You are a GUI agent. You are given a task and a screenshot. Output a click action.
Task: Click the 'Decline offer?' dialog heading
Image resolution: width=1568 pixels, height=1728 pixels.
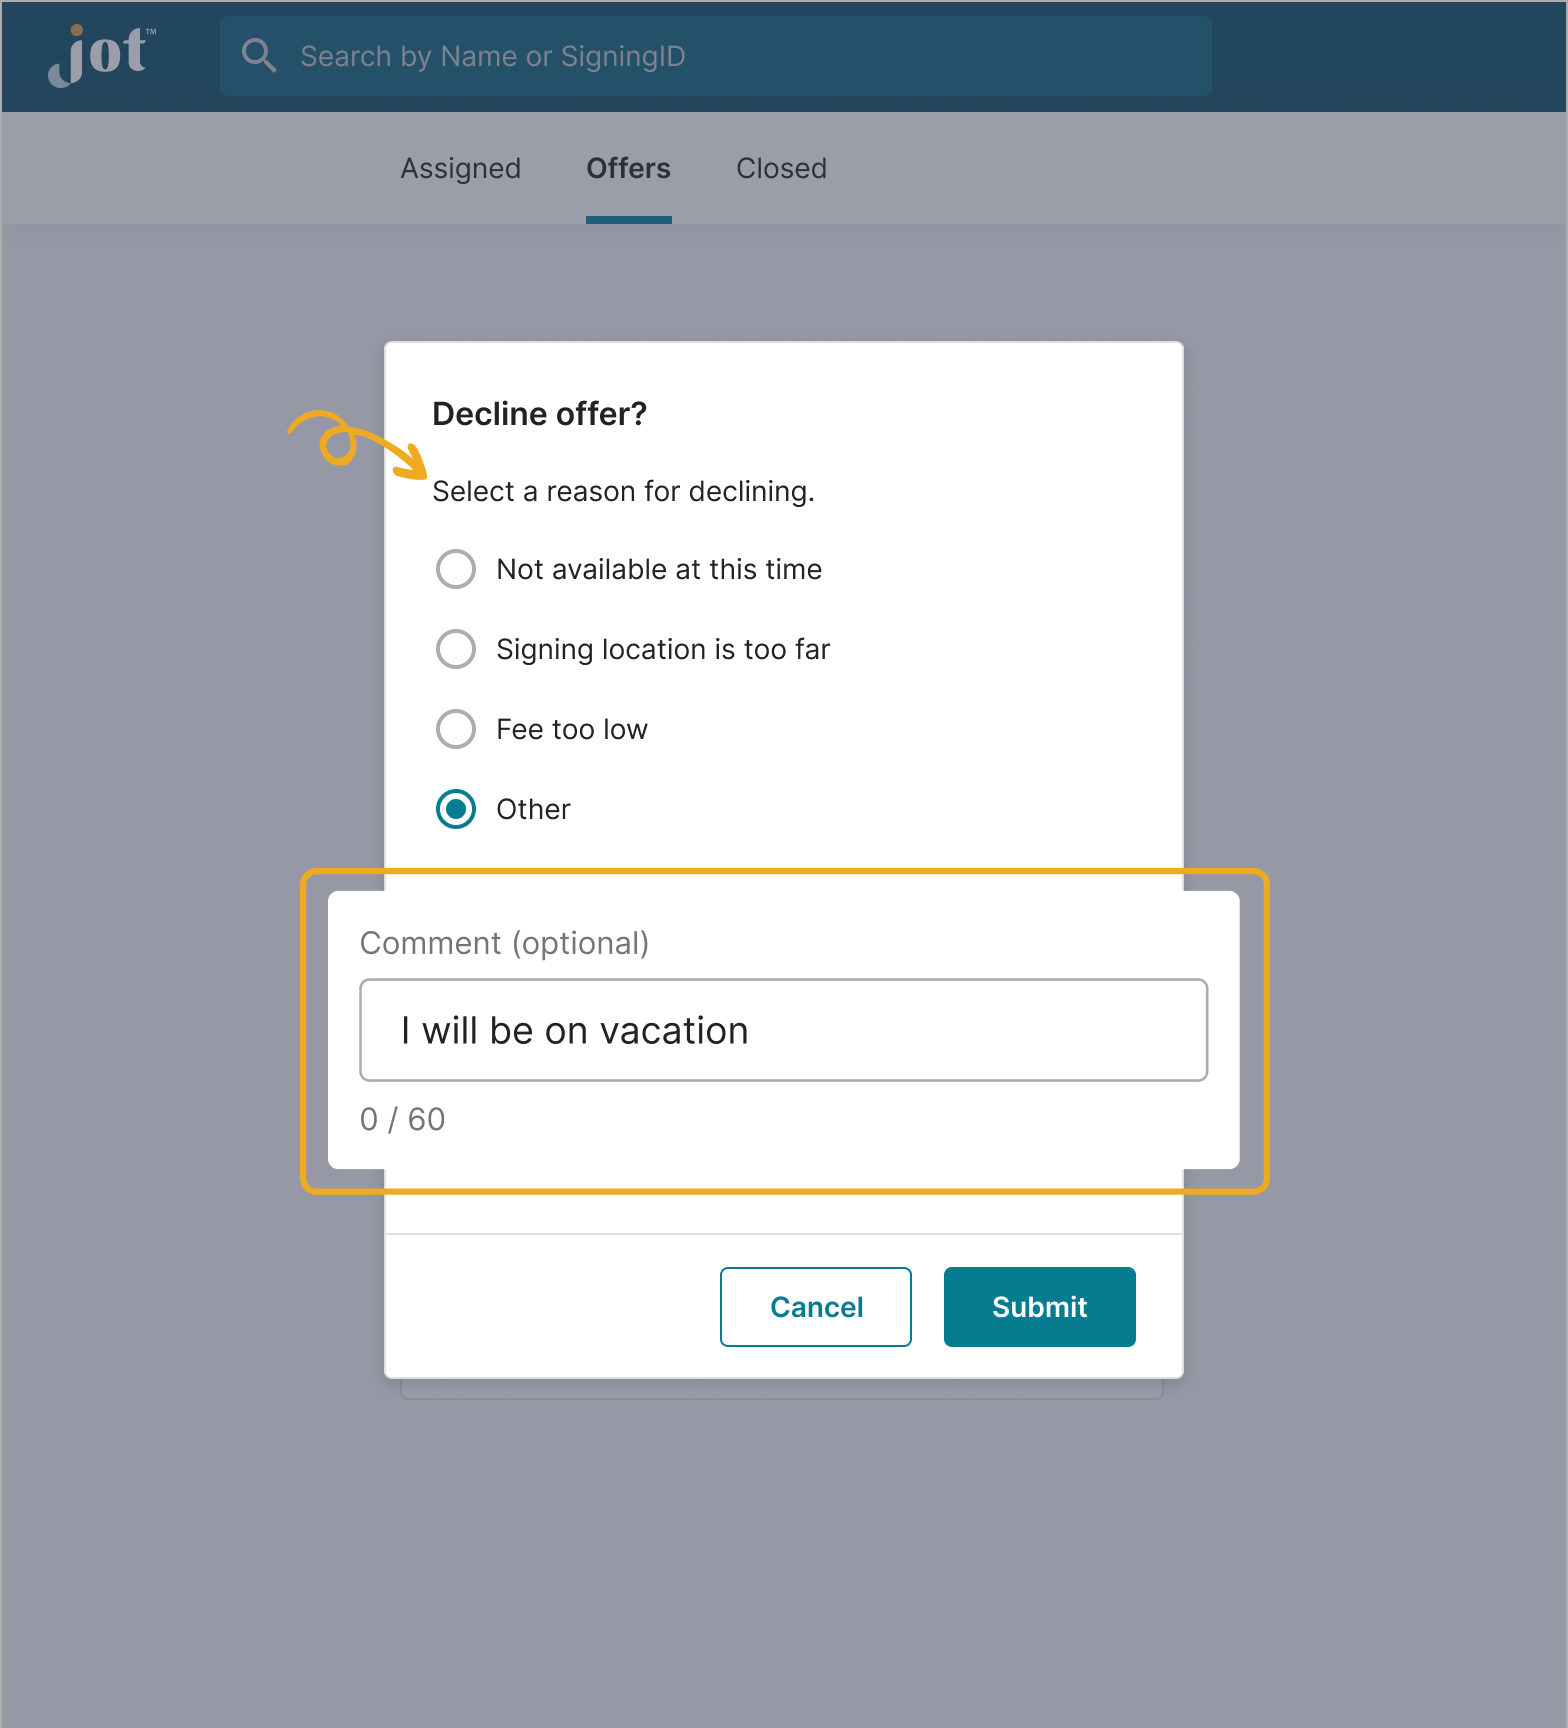click(x=540, y=413)
